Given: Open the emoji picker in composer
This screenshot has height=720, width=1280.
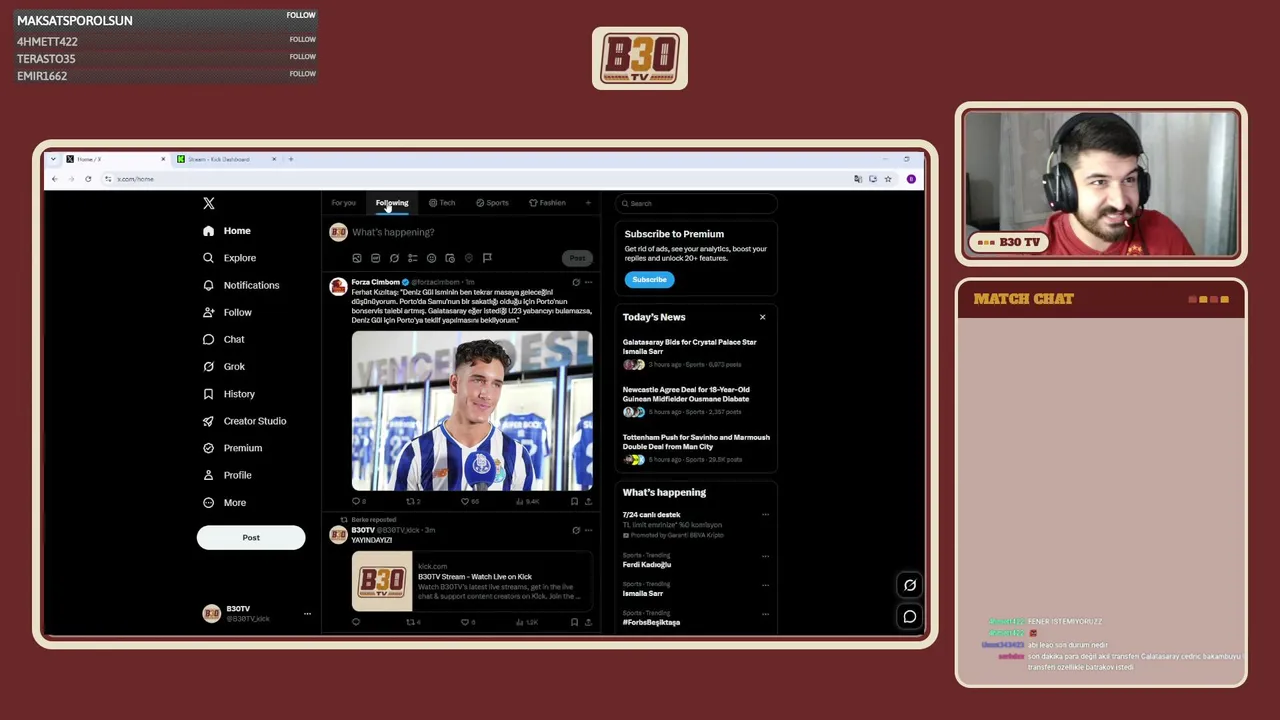Looking at the screenshot, I should click(x=431, y=258).
